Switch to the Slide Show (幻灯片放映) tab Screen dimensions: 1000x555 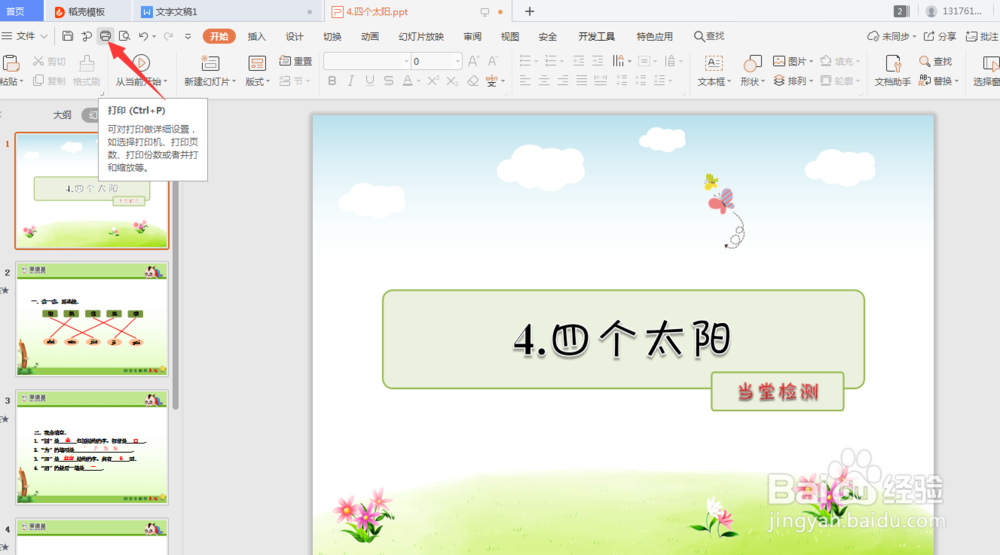click(x=421, y=36)
